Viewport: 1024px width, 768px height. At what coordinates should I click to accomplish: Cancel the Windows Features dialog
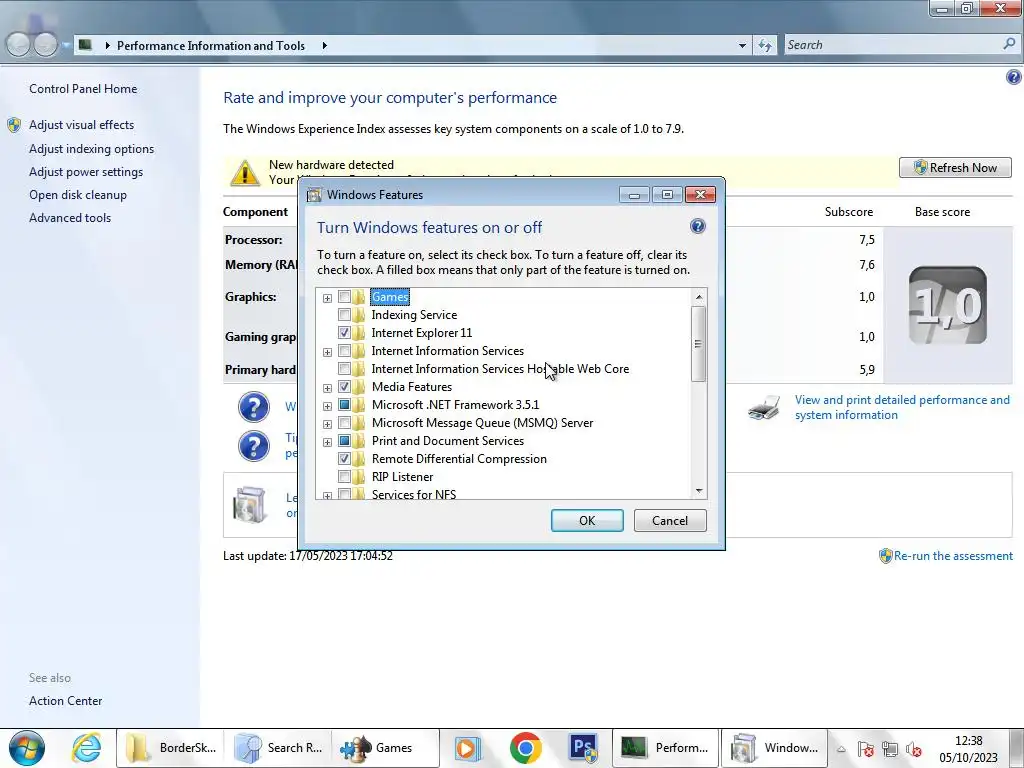point(670,520)
